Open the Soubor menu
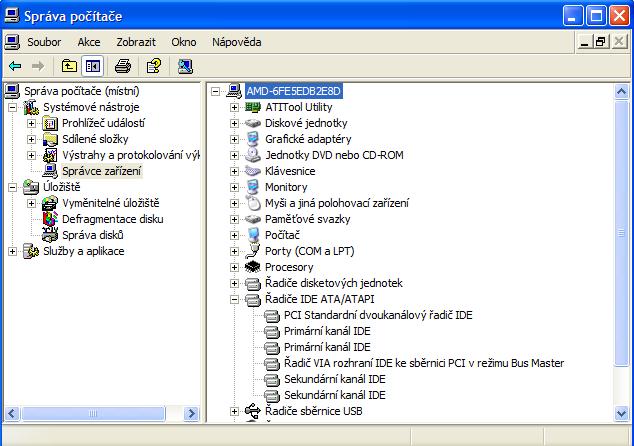The height and width of the screenshot is (446, 634). (x=44, y=42)
